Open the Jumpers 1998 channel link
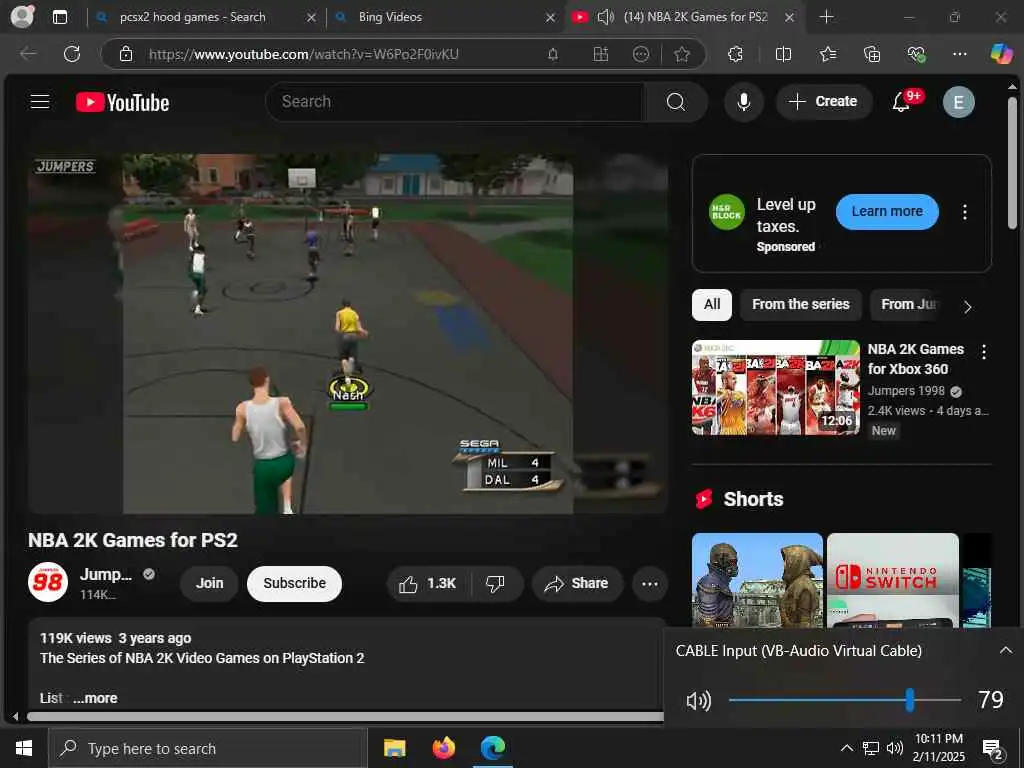 906,391
